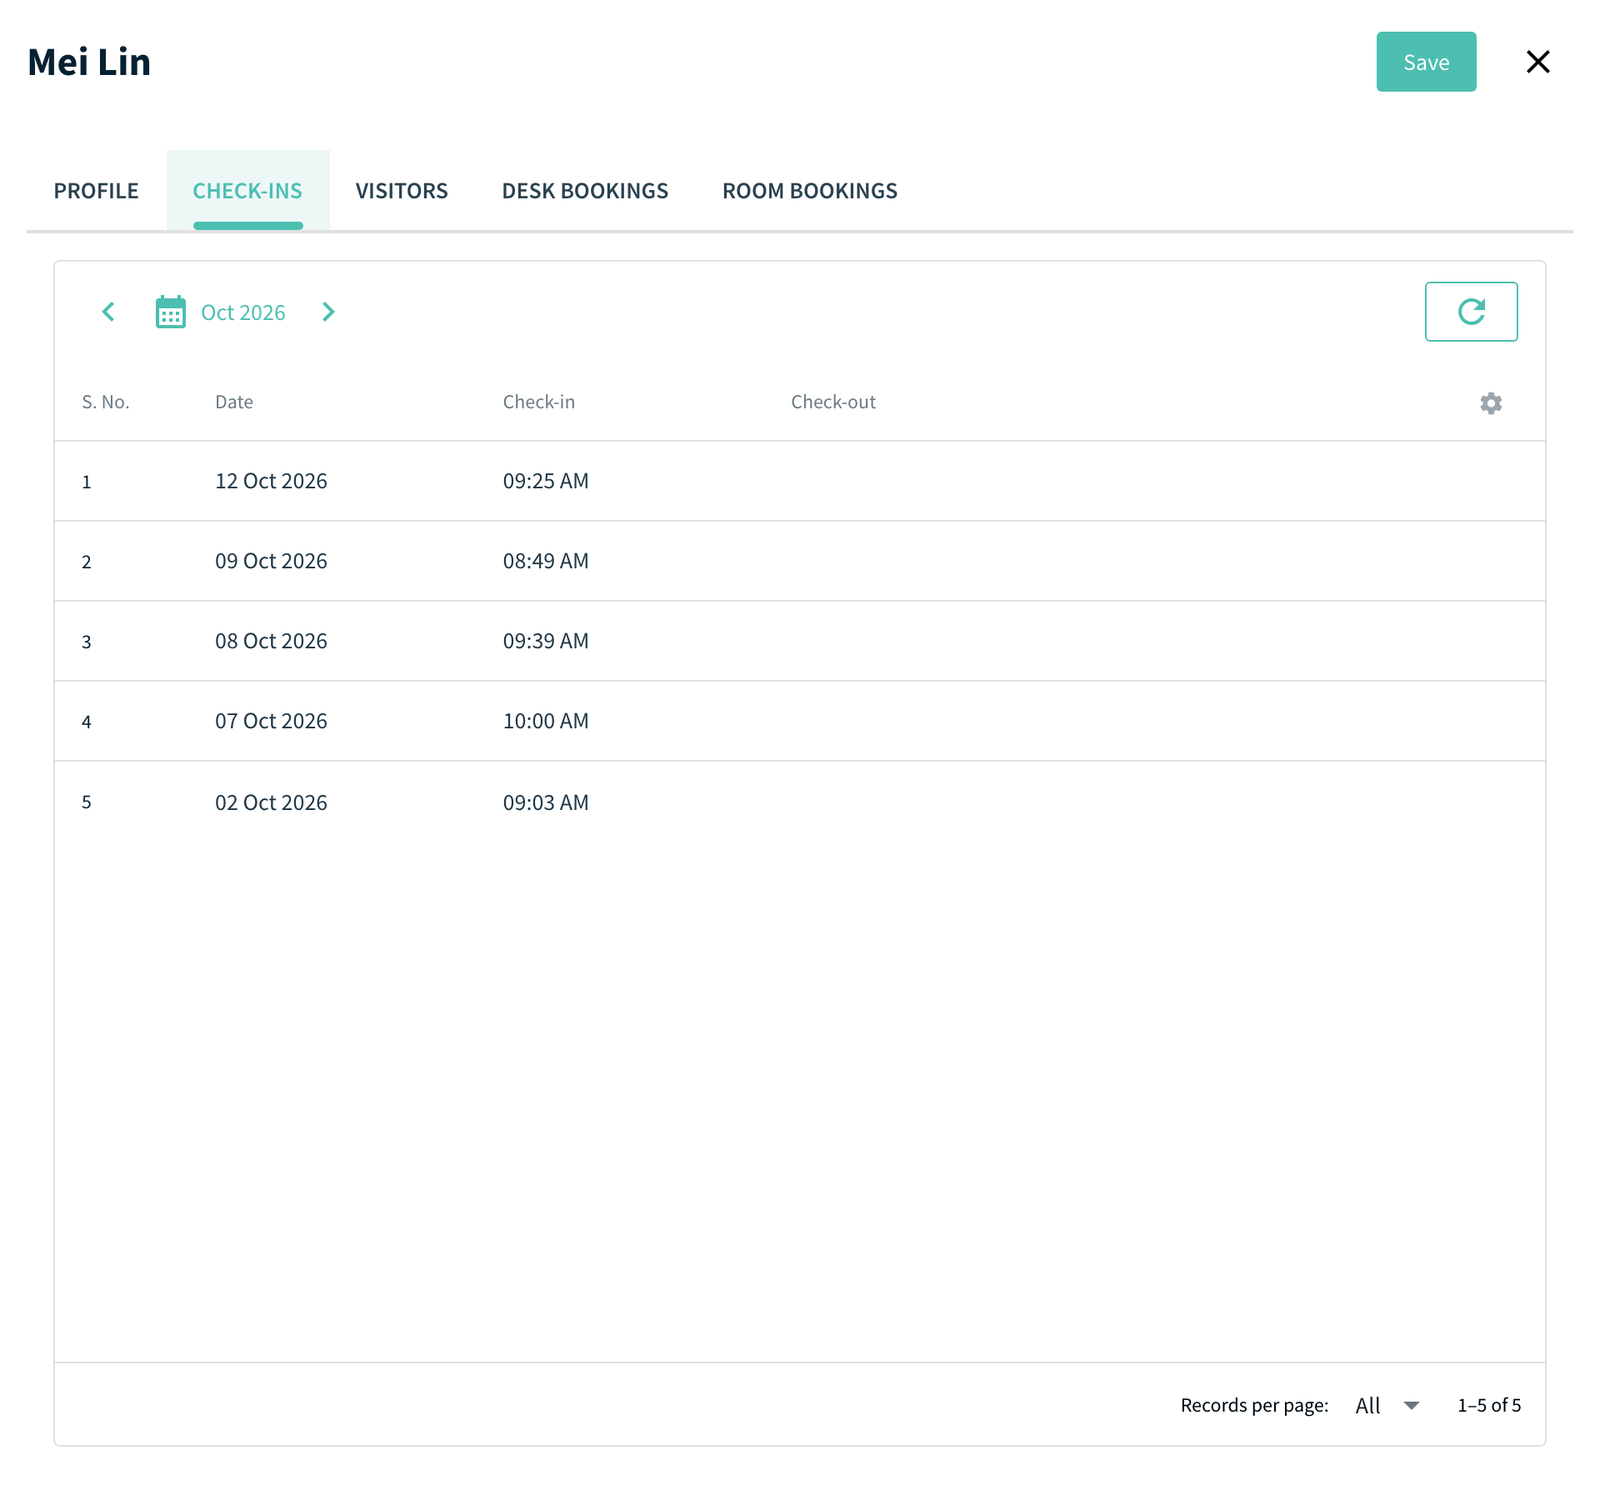Switch to the Profile tab
This screenshot has width=1600, height=1500.
(x=96, y=191)
